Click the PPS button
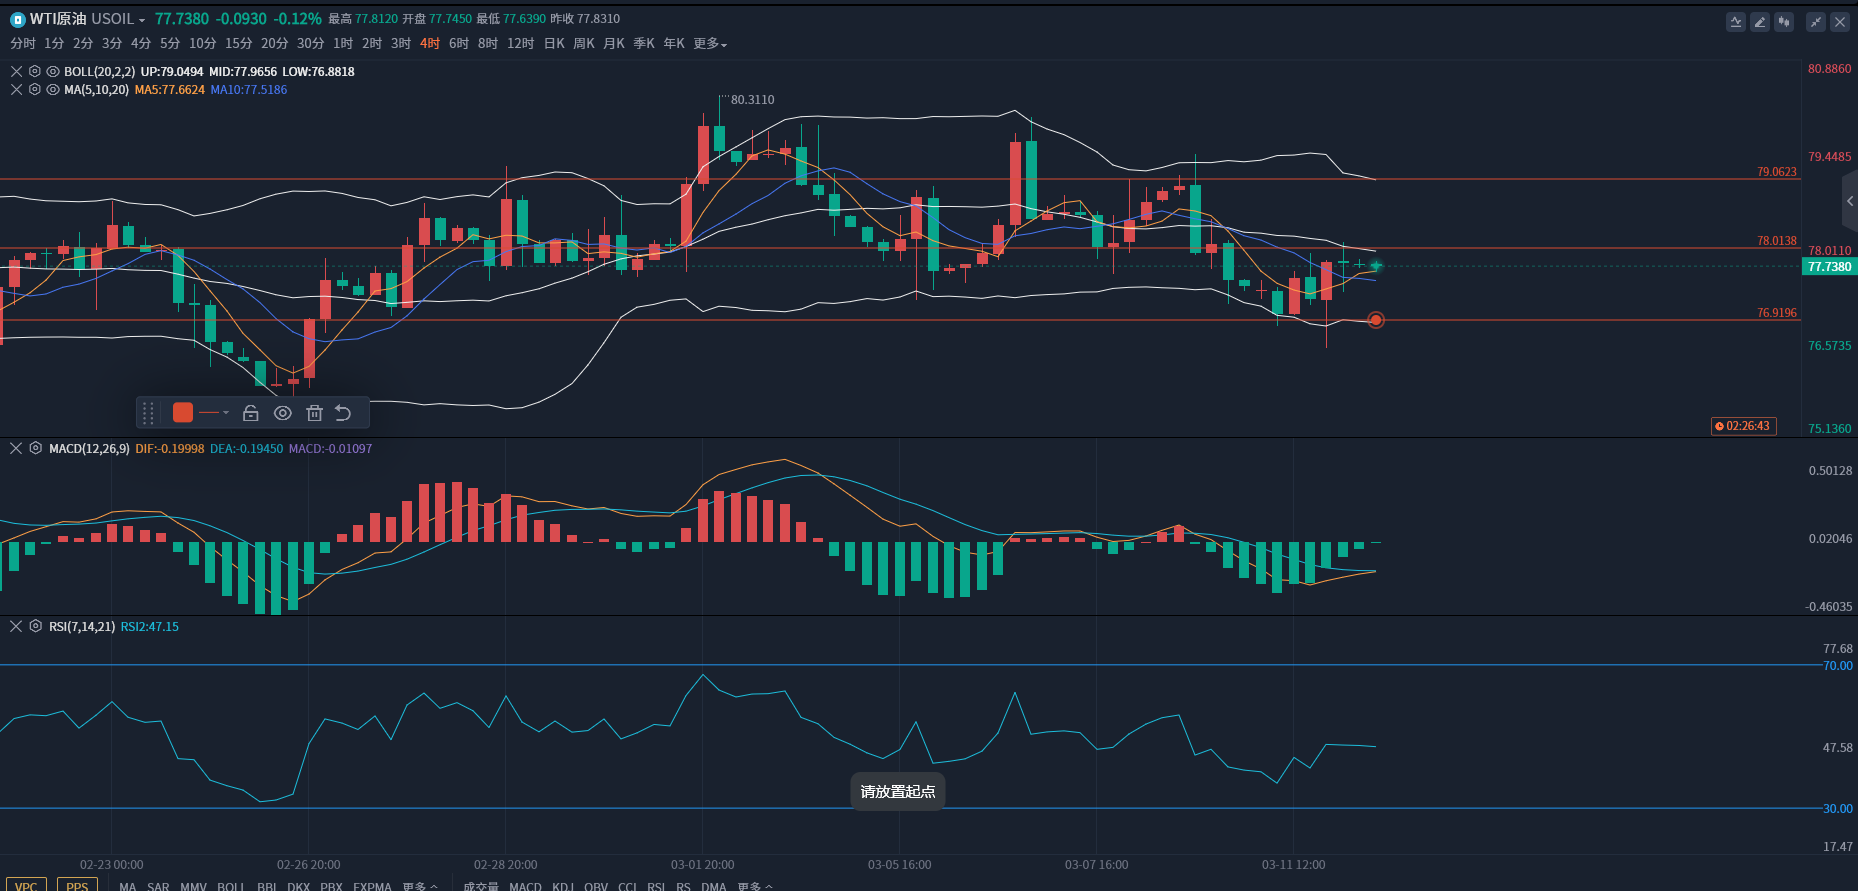1858x891 pixels. [77, 885]
